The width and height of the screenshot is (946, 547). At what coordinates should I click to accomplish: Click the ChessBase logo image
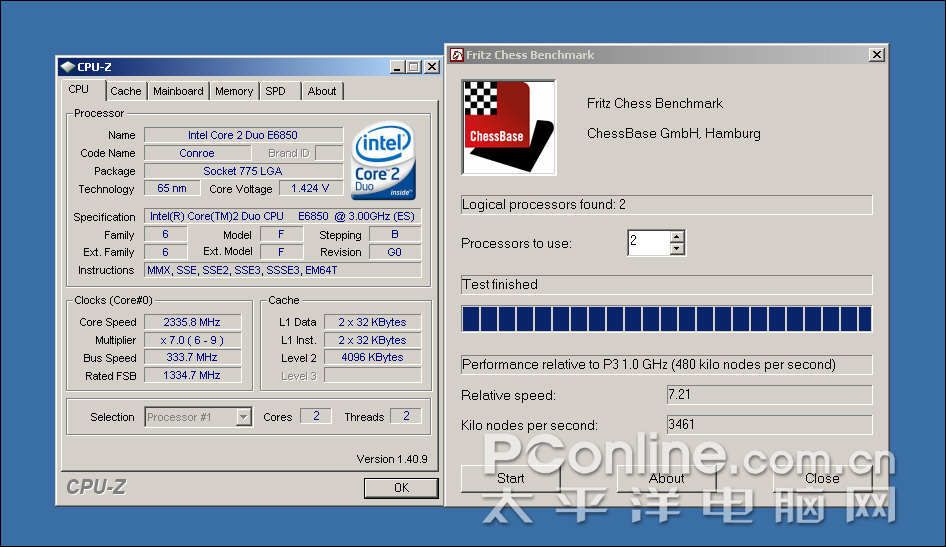pos(509,127)
